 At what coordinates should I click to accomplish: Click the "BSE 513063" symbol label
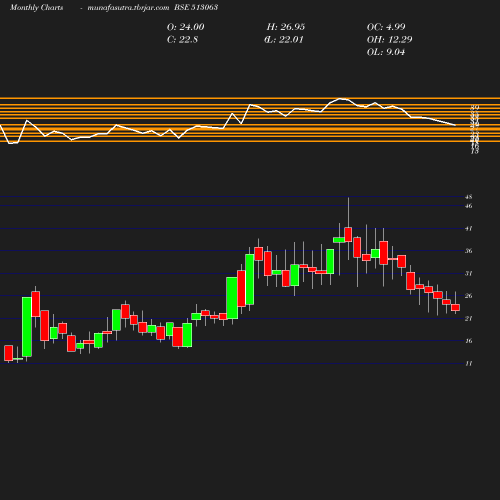click(196, 7)
